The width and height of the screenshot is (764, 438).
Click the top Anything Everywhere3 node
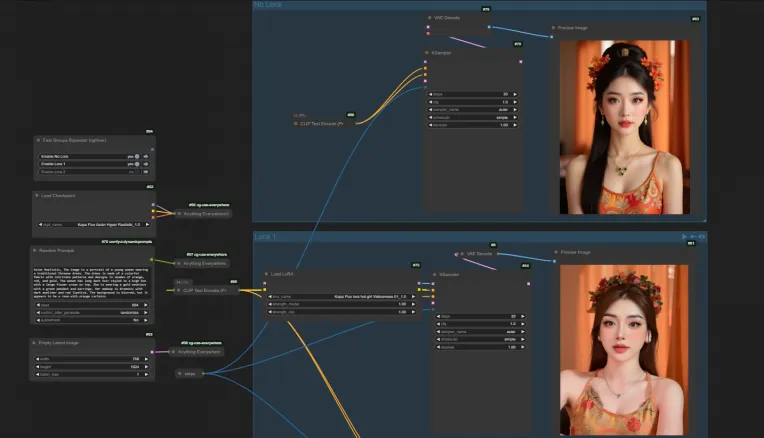(204, 213)
